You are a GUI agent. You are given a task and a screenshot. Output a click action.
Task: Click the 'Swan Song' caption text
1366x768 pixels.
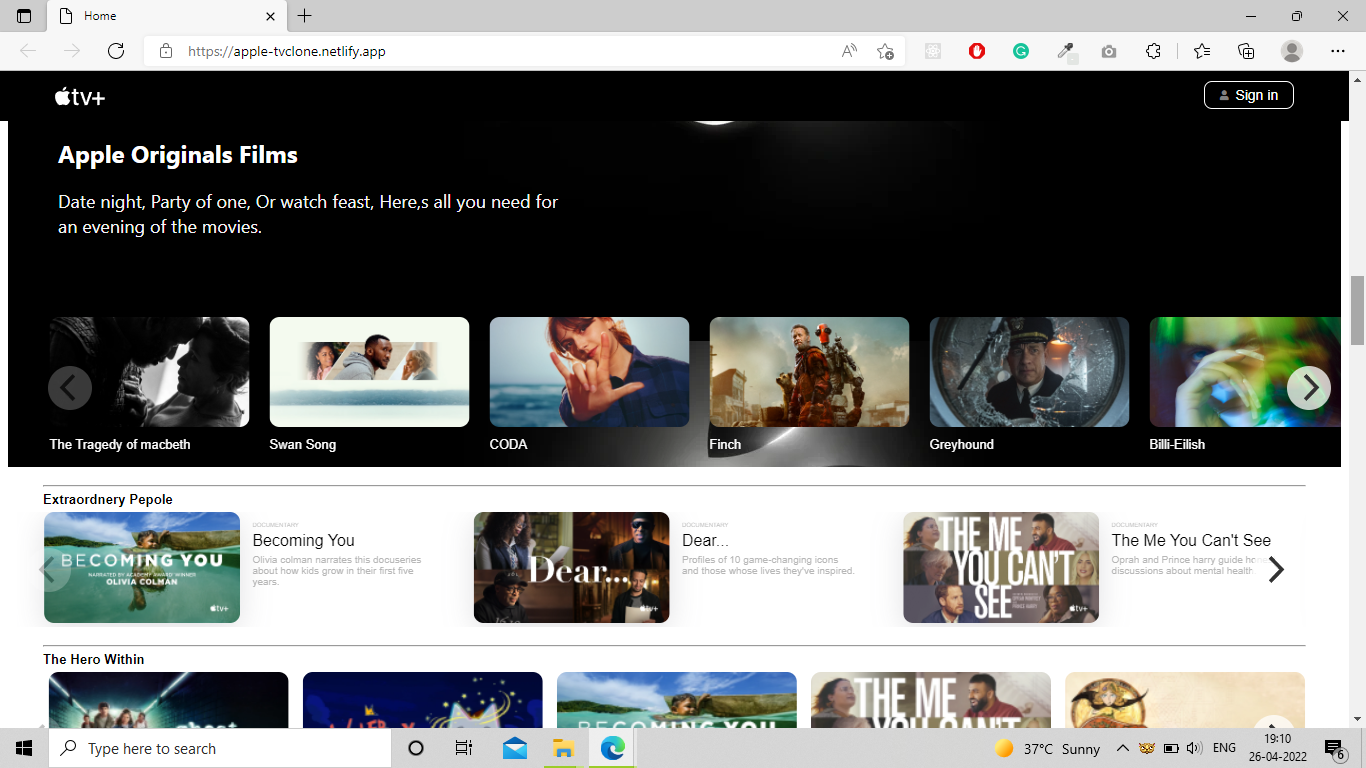(302, 444)
